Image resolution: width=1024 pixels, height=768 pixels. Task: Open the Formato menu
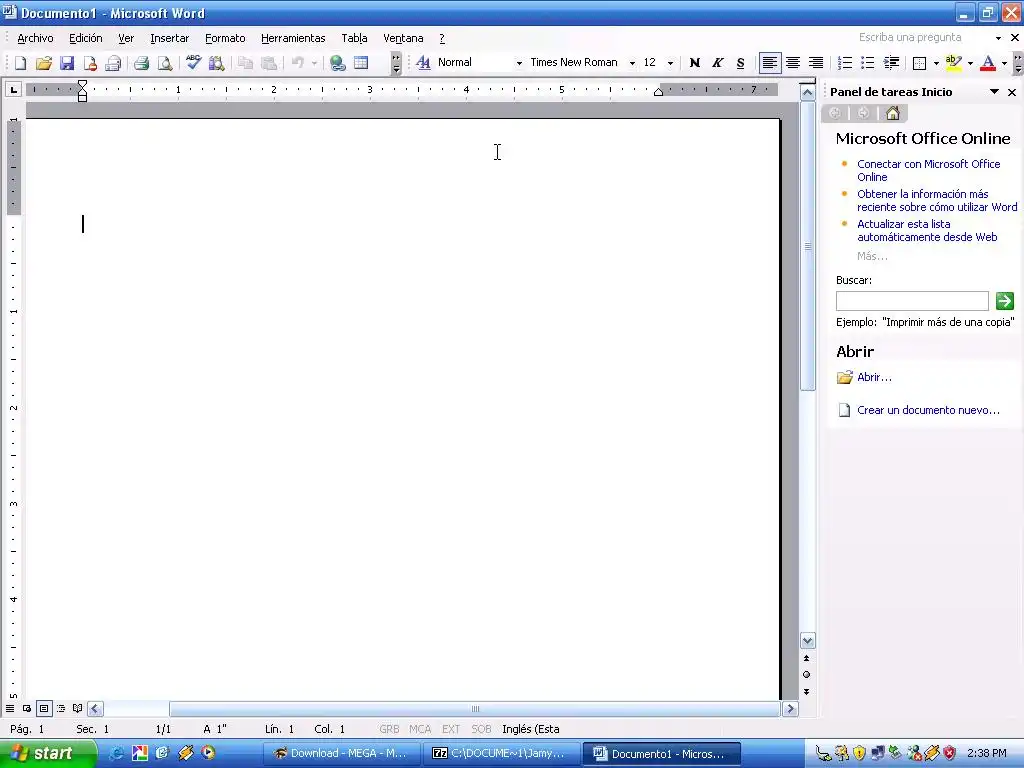[225, 39]
